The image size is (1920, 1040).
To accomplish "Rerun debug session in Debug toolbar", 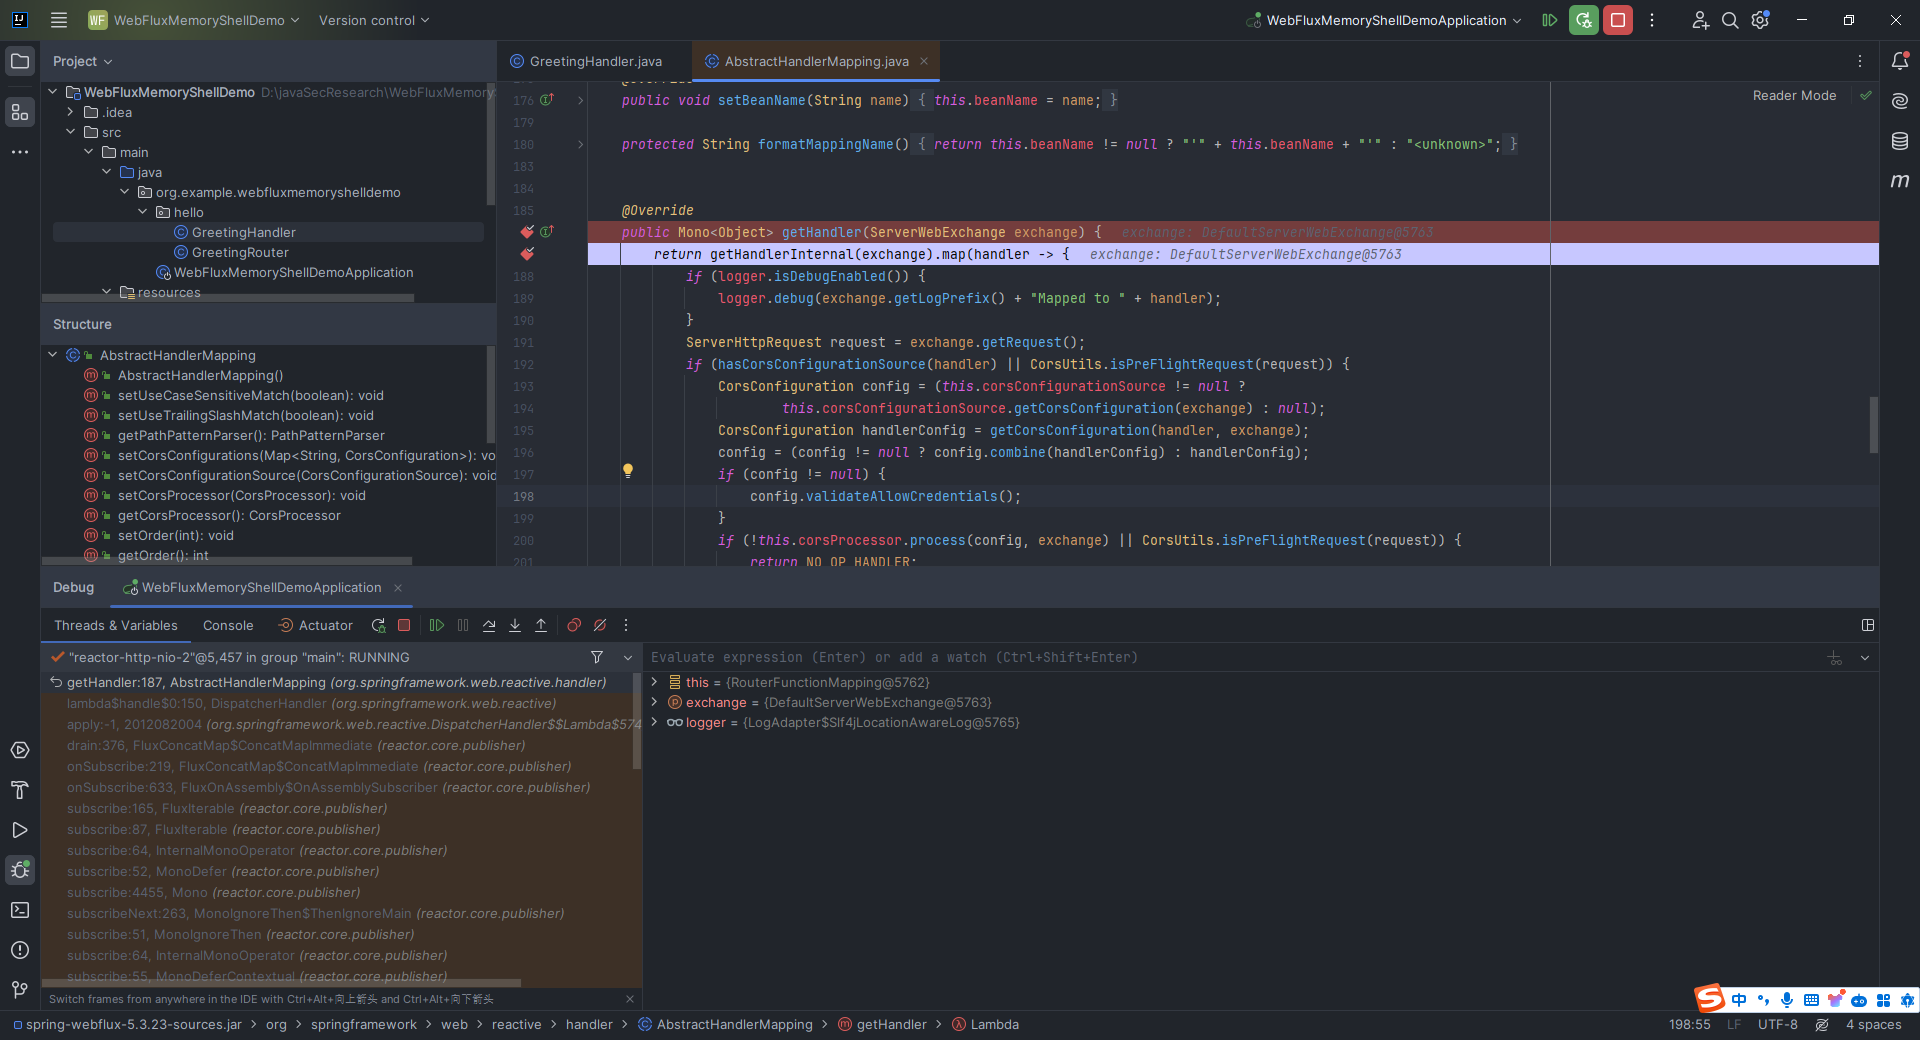I will (378, 626).
